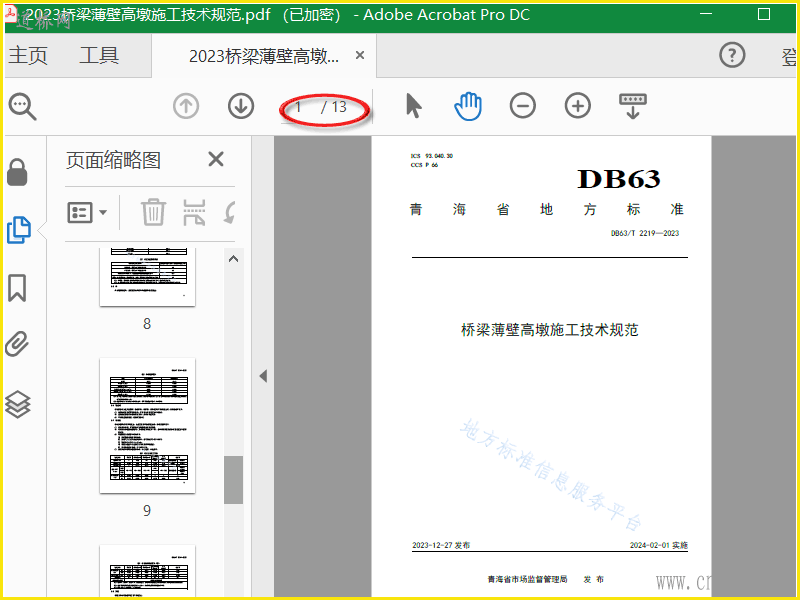This screenshot has height=600, width=800.
Task: Close the page thumbnails pane
Action: (216, 159)
